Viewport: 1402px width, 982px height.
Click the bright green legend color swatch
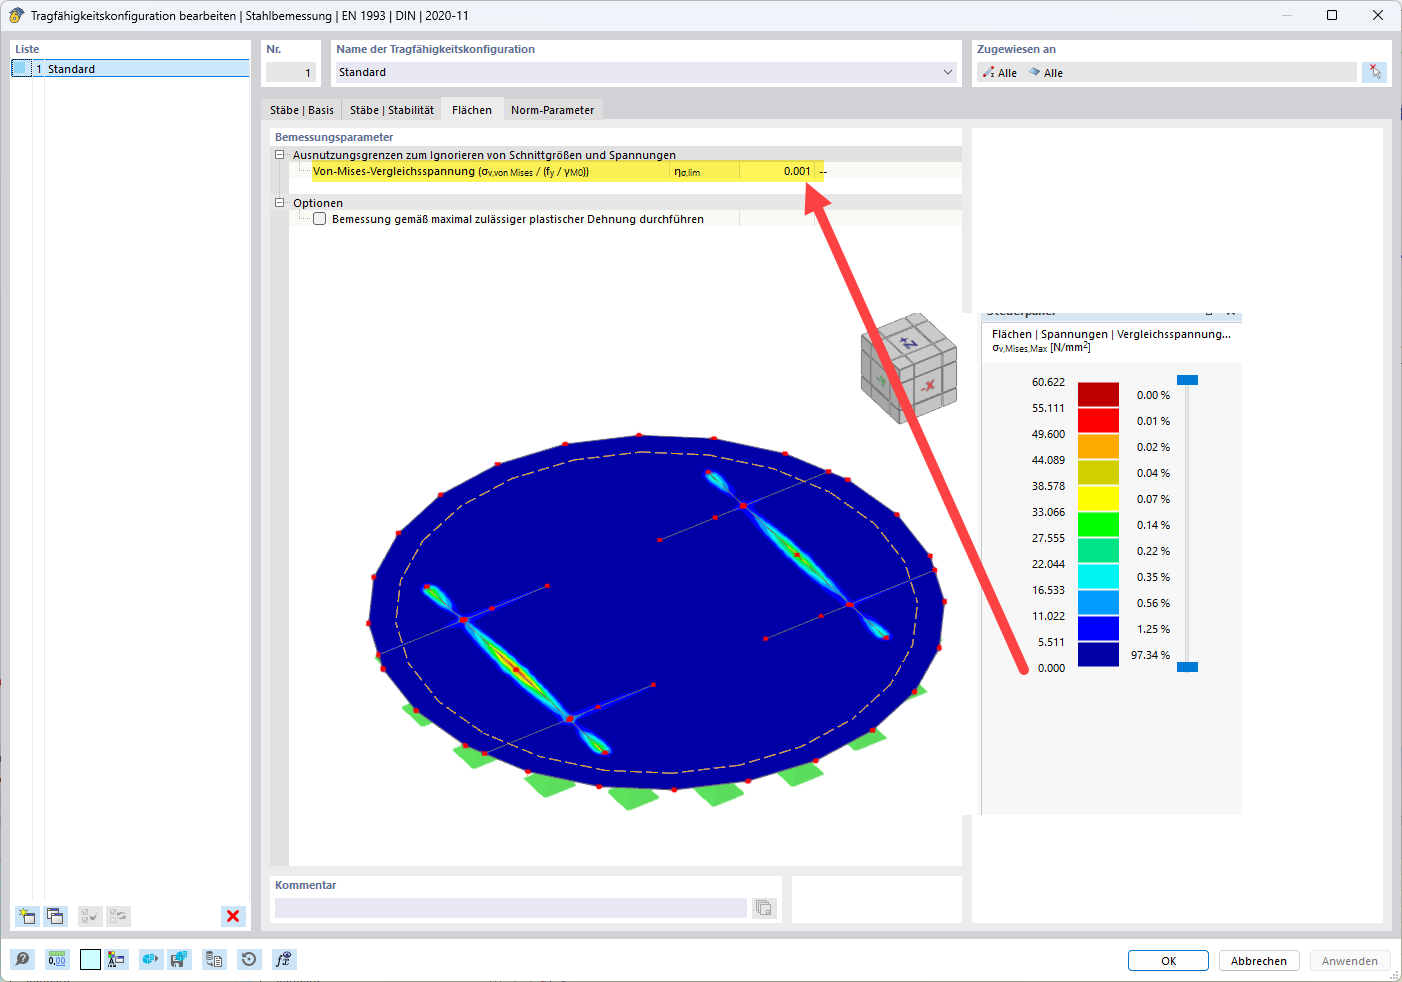(x=1098, y=524)
